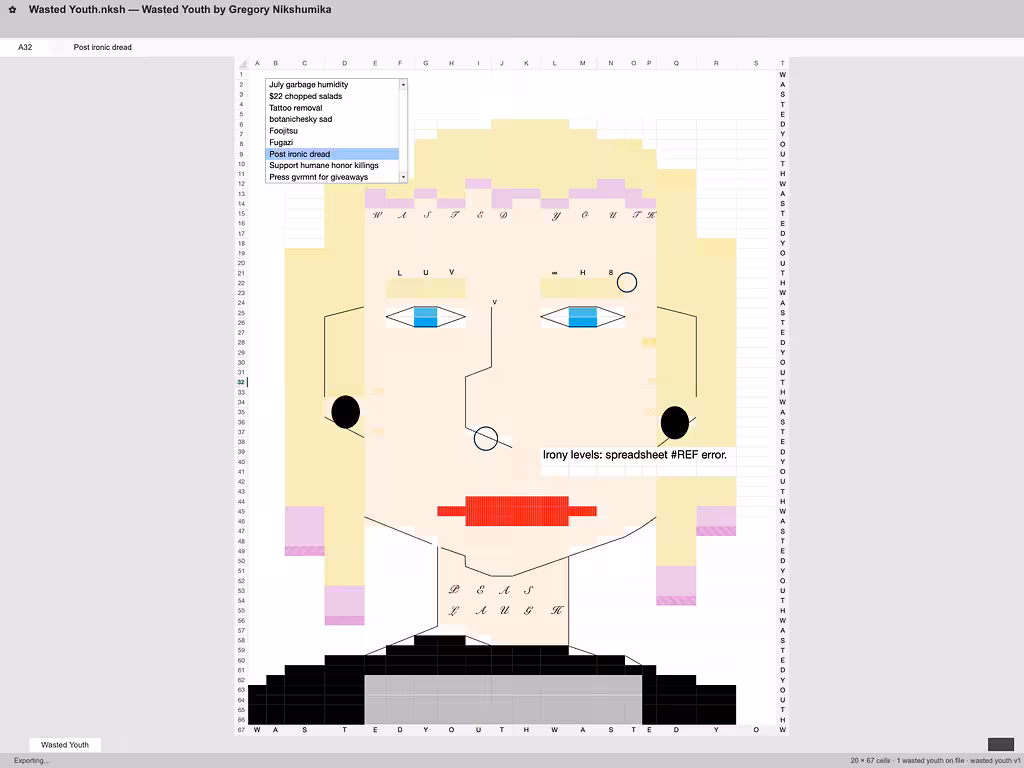Select 'July garbage humidity' in the list box
1024x768 pixels.
332,85
